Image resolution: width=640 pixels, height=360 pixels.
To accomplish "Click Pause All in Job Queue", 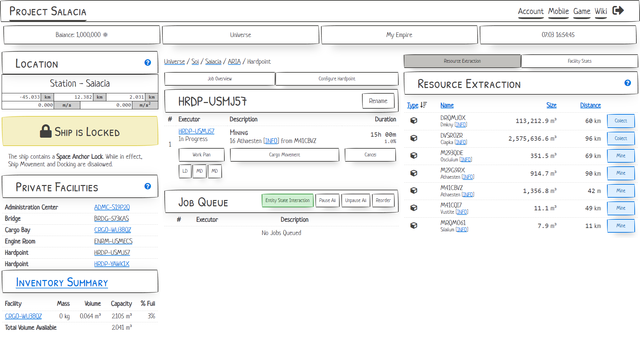I will [x=327, y=200].
